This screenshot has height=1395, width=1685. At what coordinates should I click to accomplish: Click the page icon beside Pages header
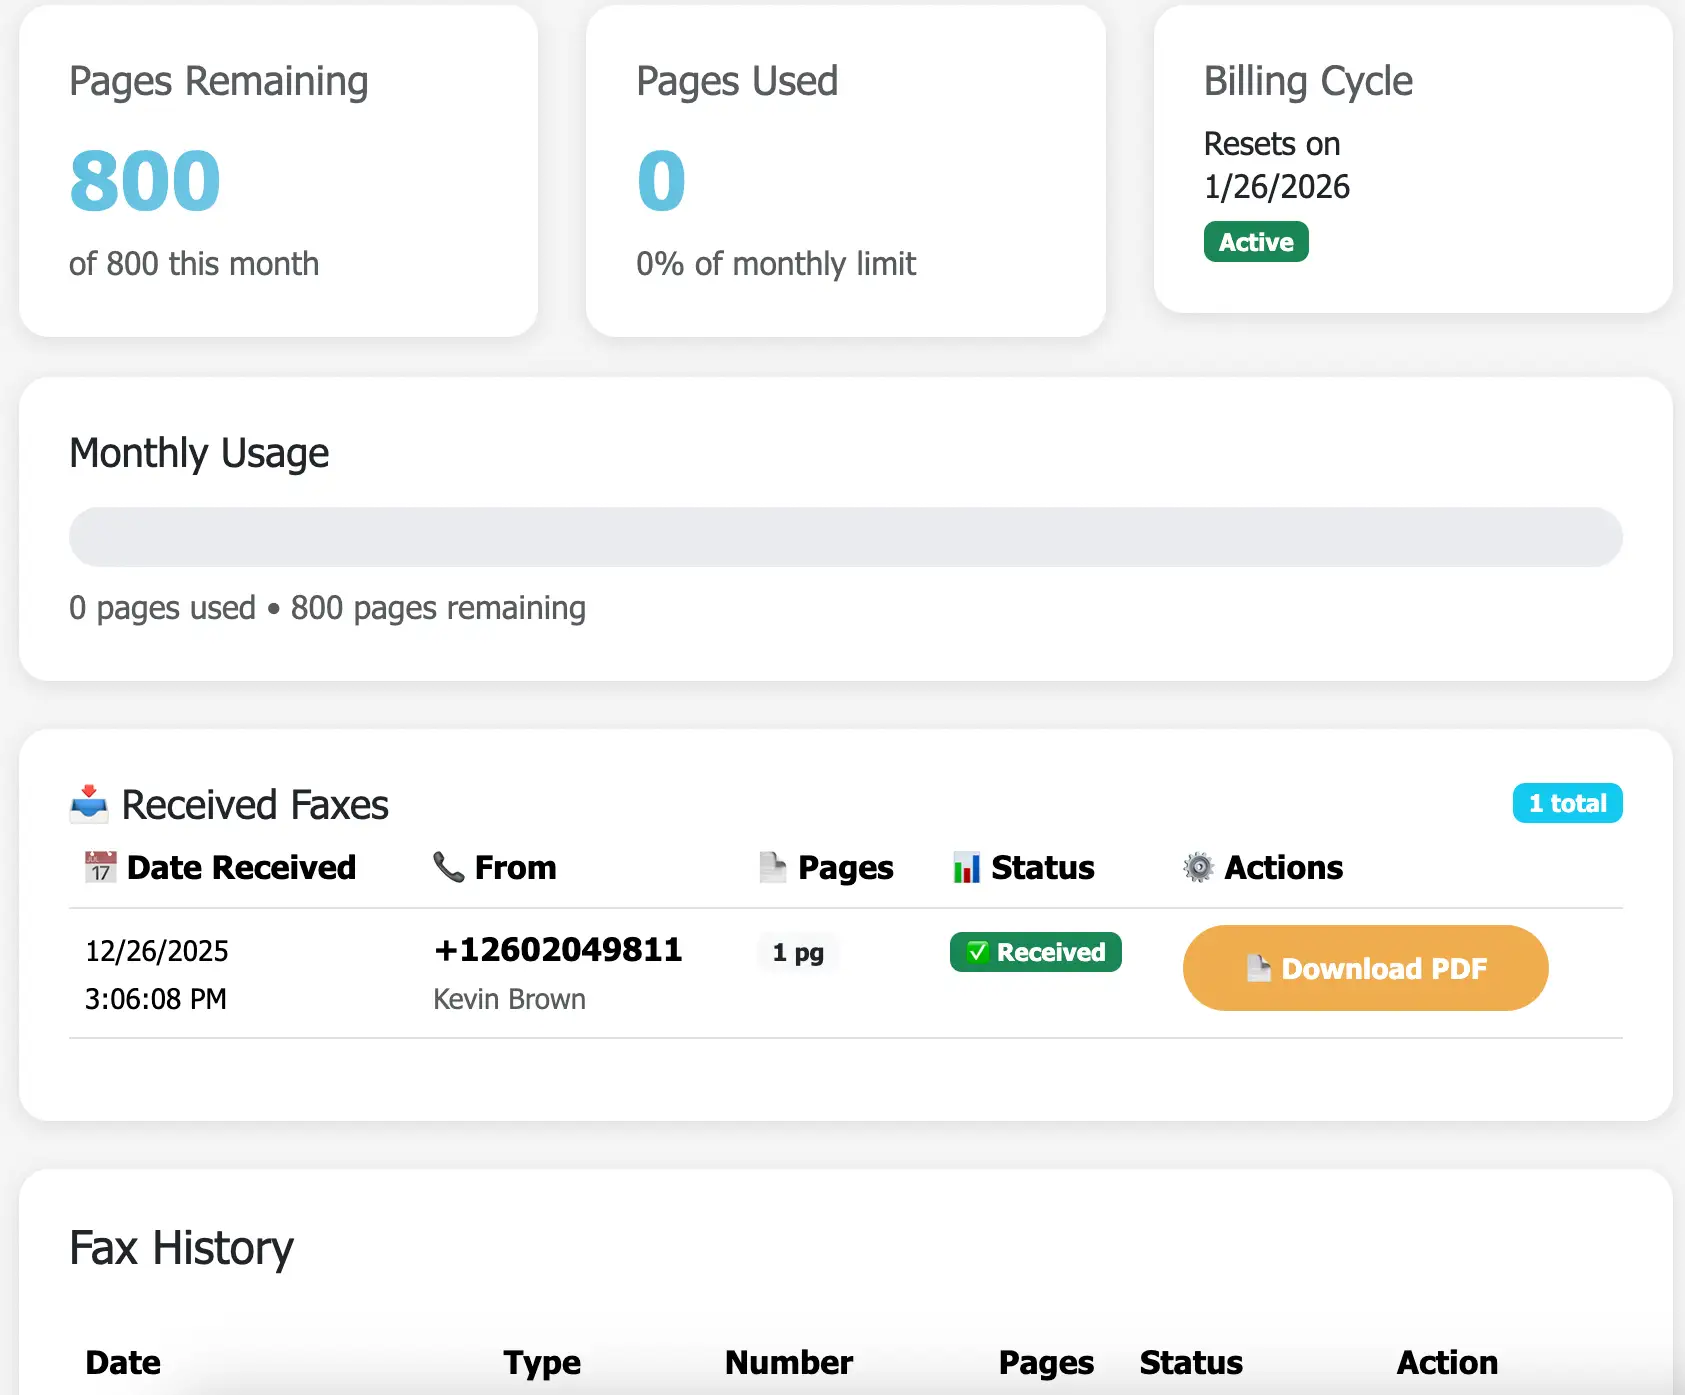pyautogui.click(x=772, y=867)
